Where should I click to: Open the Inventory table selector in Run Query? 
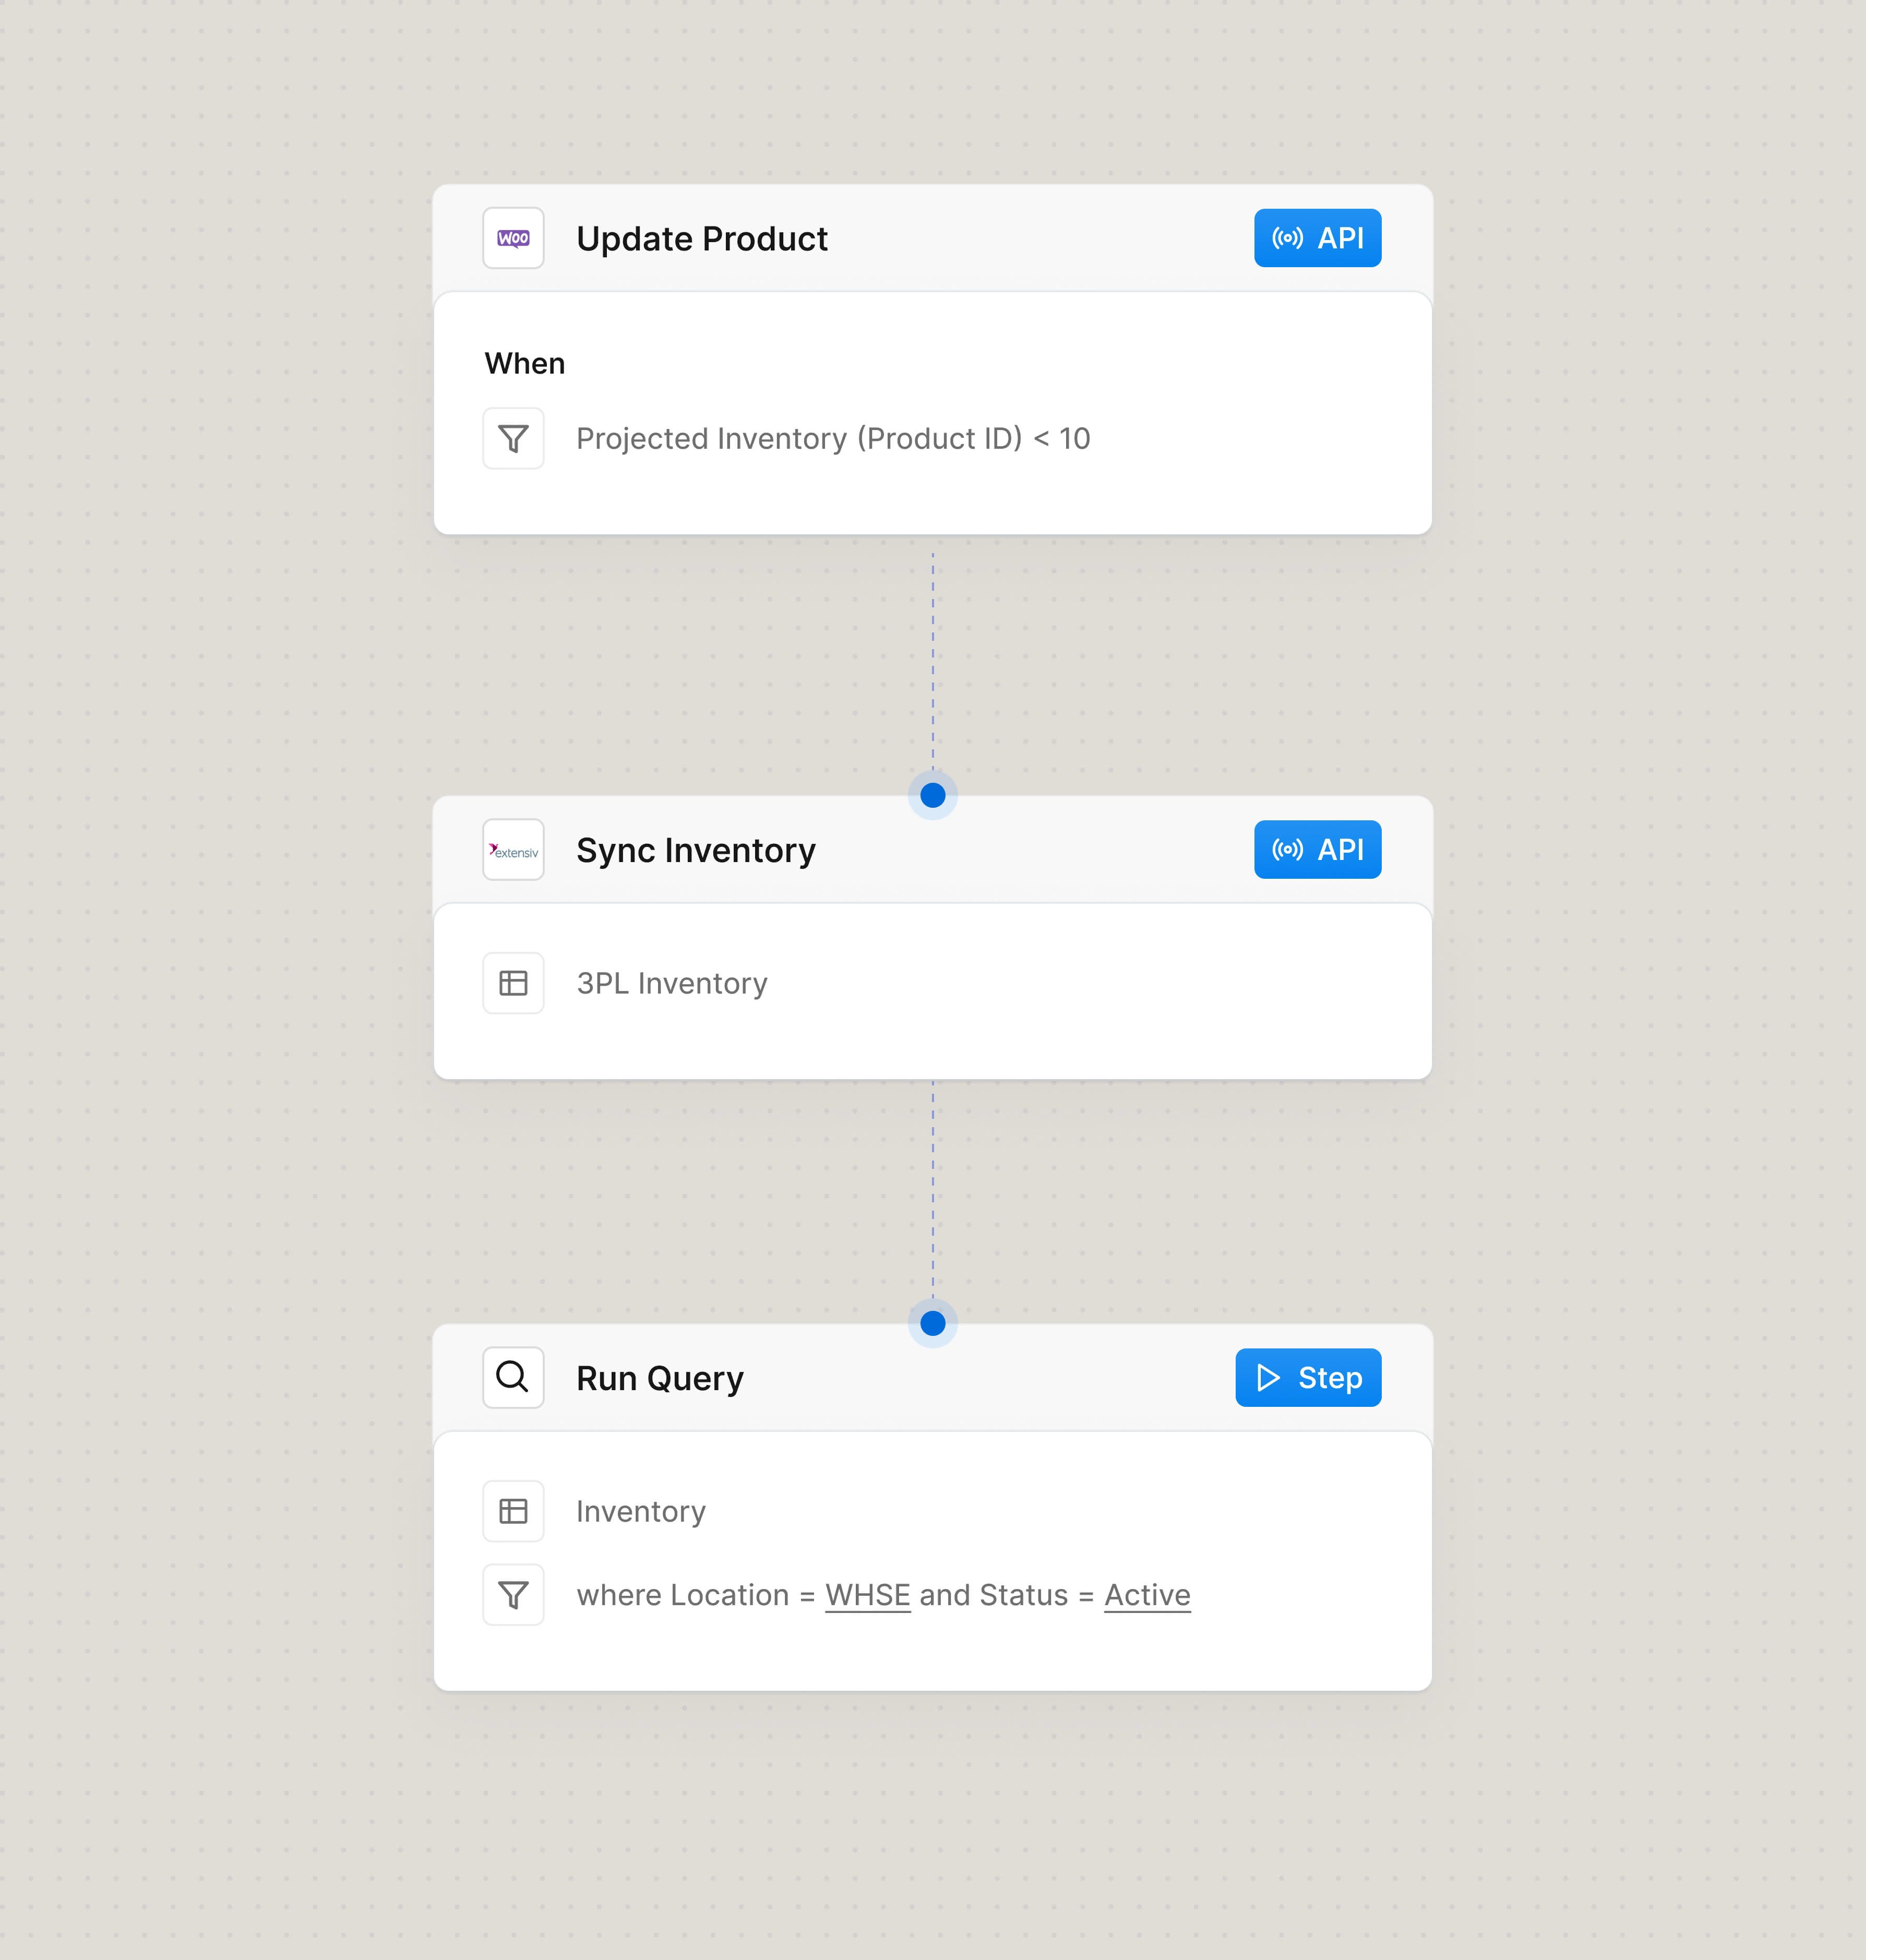point(641,1511)
